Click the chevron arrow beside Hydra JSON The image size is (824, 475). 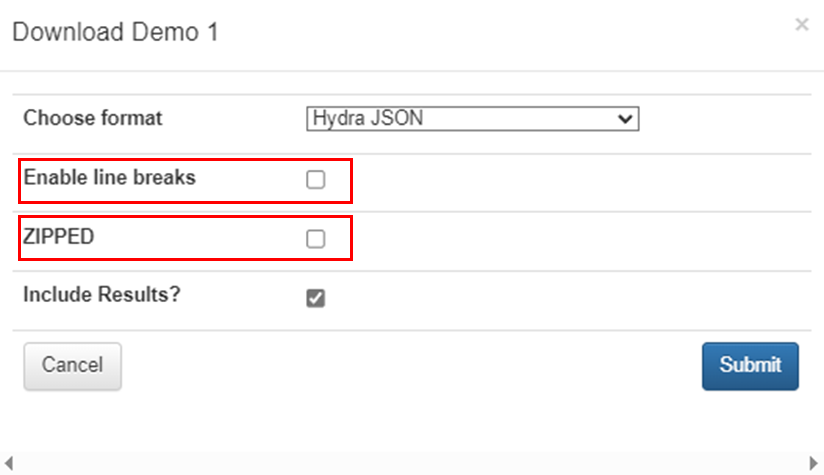pos(627,119)
